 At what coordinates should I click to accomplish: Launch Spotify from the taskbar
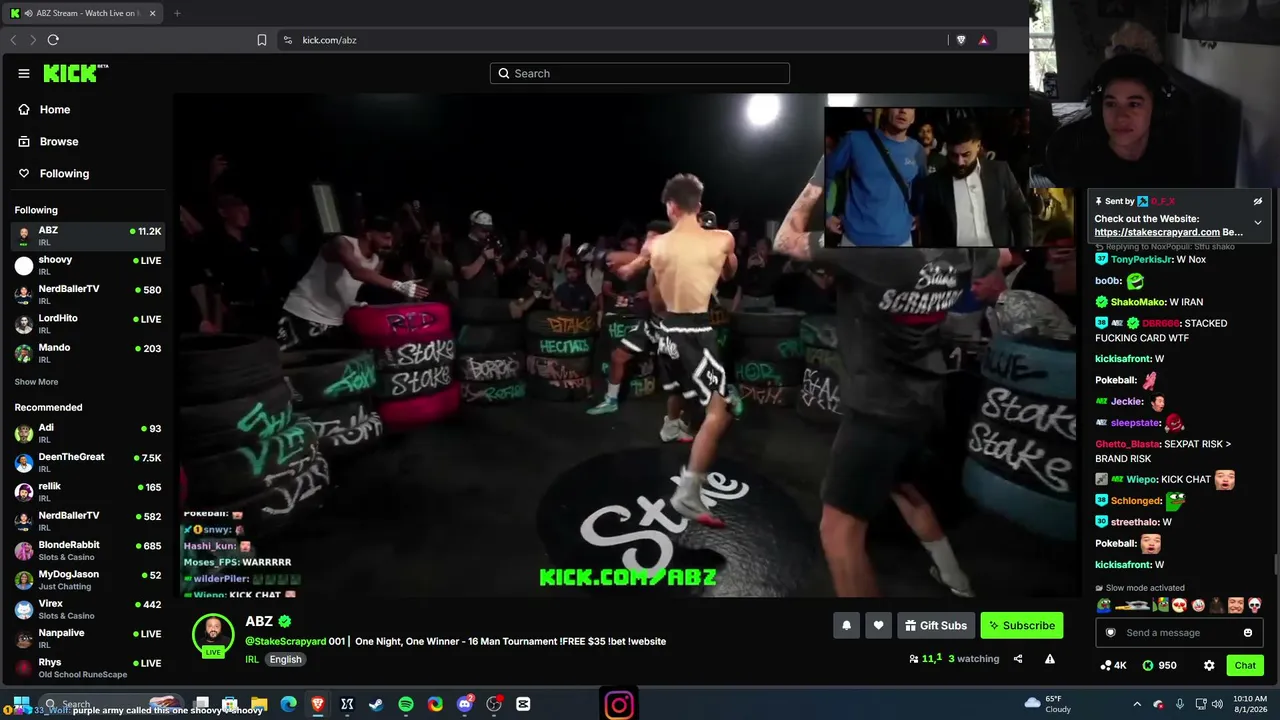coord(406,704)
